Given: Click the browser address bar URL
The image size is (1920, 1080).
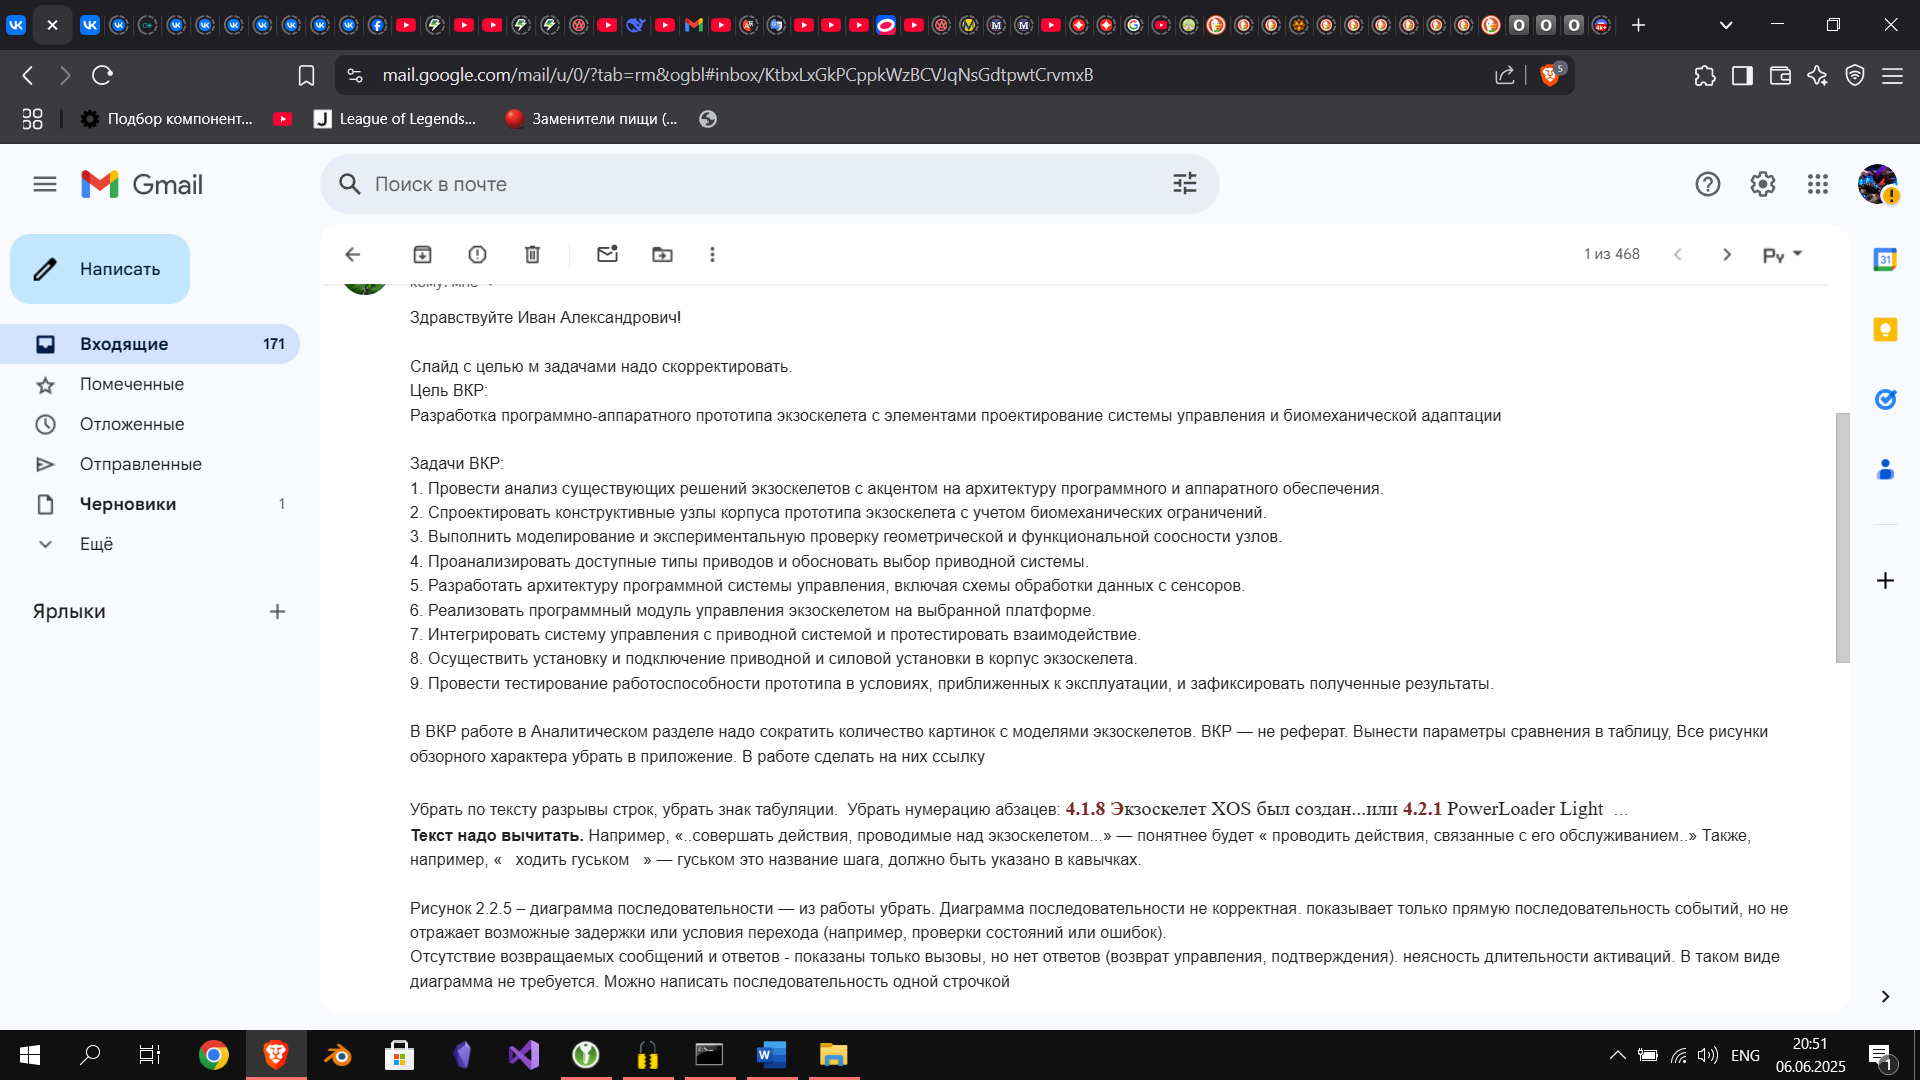Looking at the screenshot, I should pos(738,75).
